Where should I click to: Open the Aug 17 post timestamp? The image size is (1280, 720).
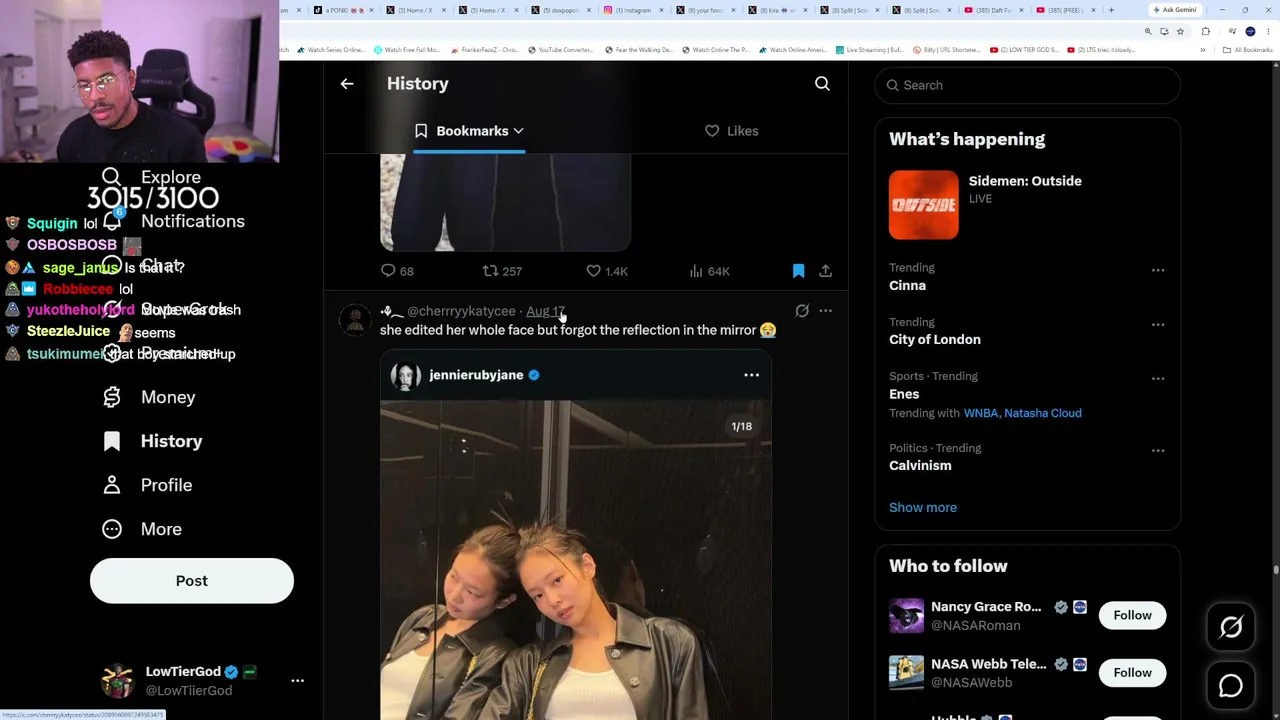[545, 311]
